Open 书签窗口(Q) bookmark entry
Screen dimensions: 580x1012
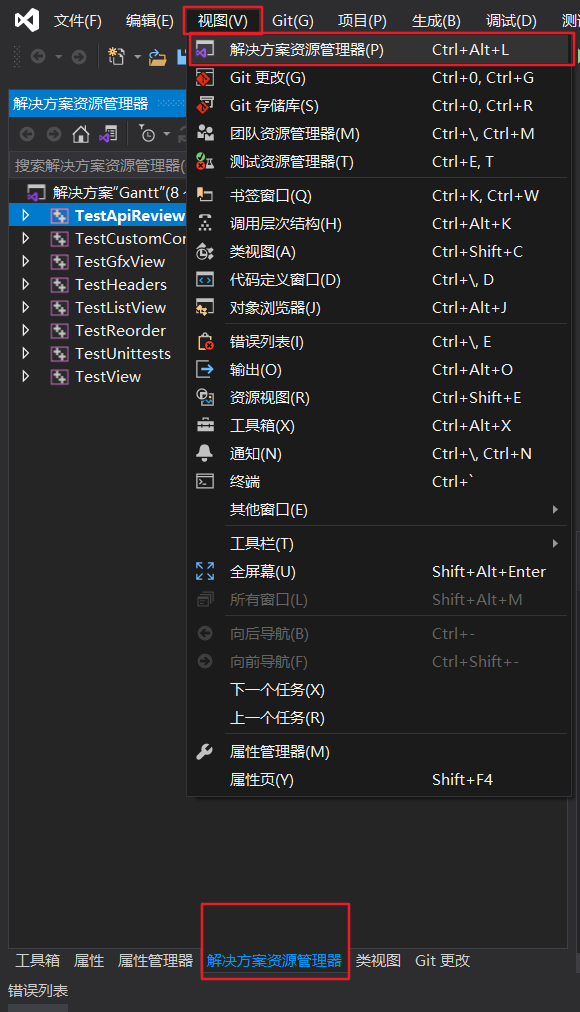379,196
